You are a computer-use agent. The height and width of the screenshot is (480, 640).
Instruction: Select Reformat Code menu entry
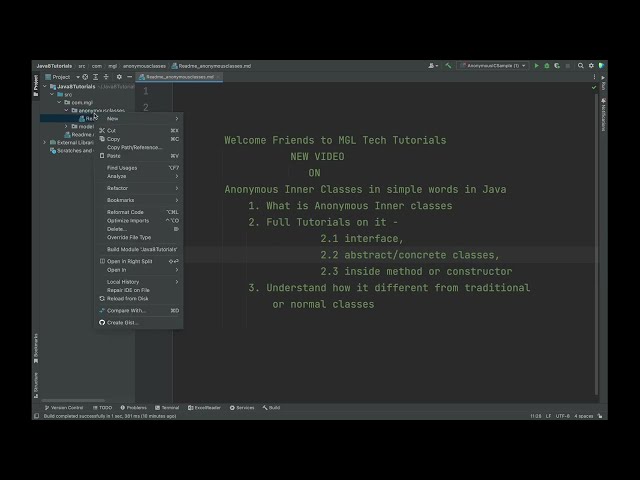(x=139, y=212)
